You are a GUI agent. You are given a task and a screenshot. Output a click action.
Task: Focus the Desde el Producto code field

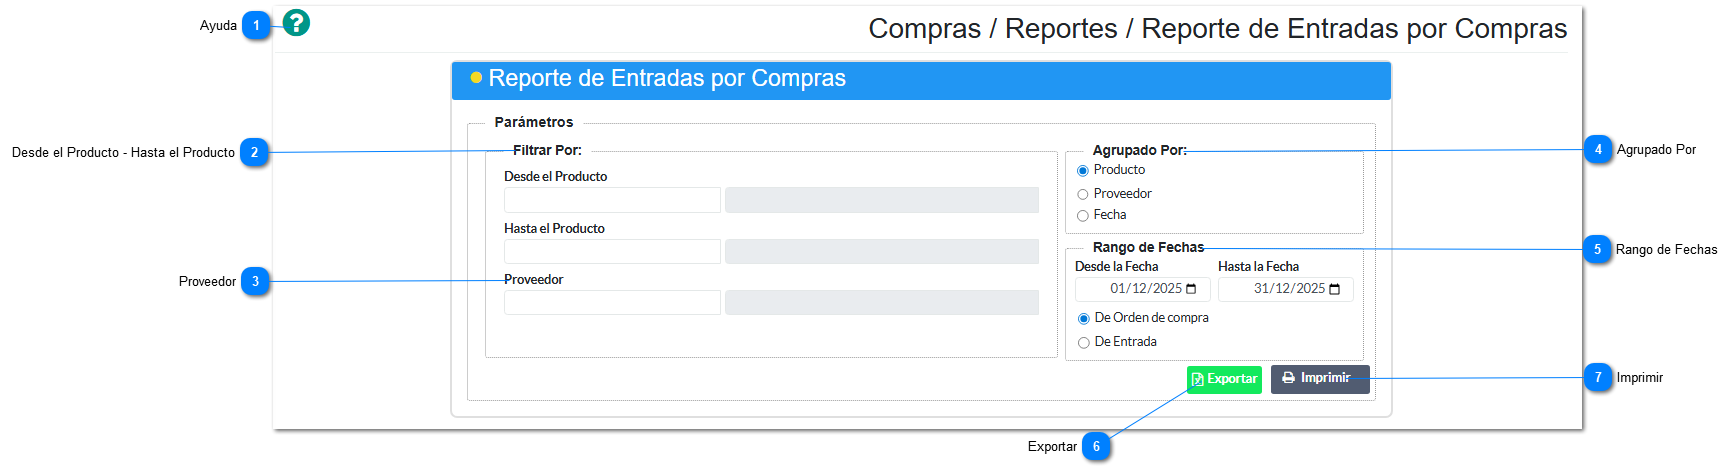pos(612,200)
